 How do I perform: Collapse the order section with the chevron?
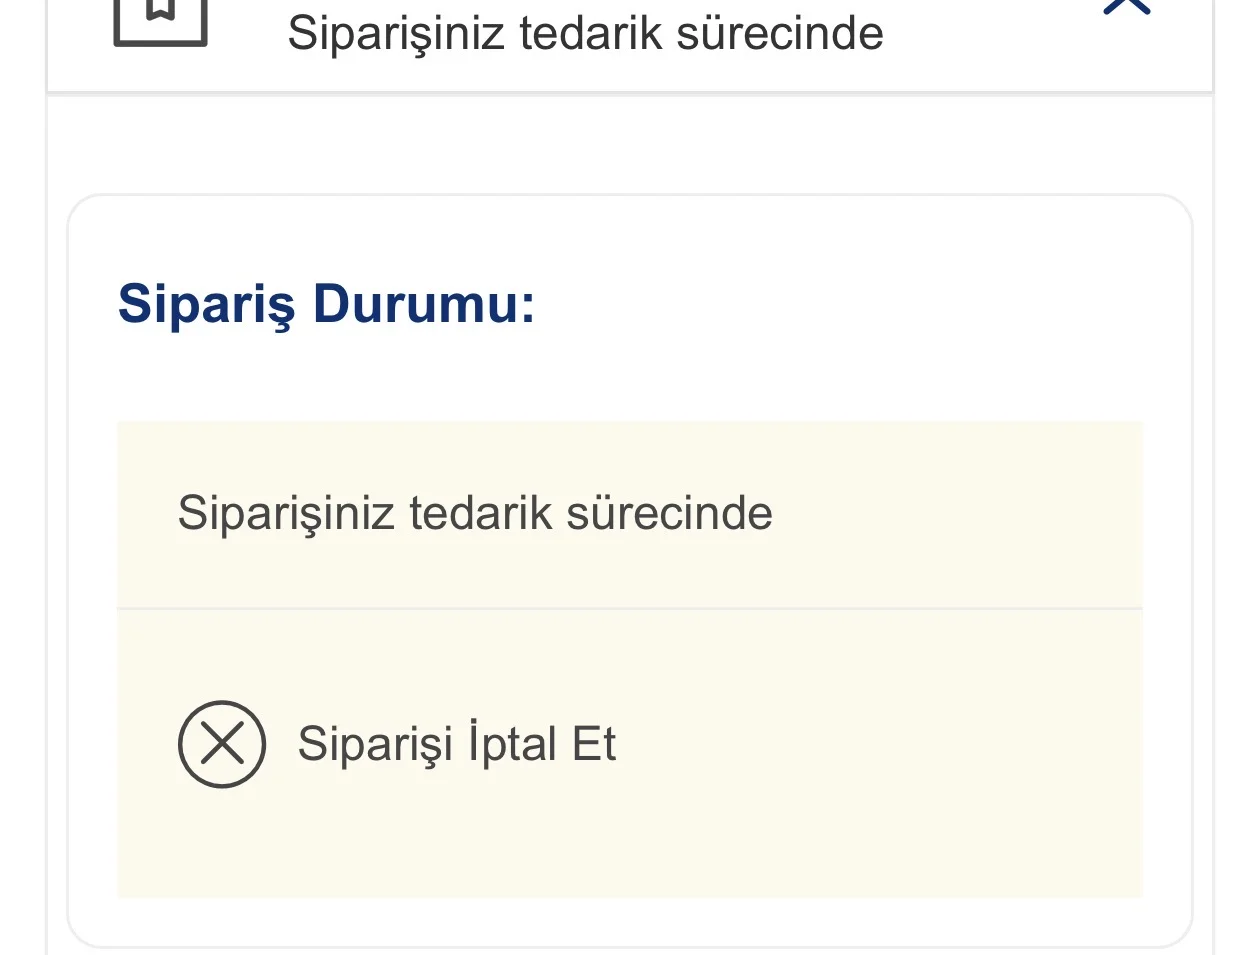[x=1127, y=6]
